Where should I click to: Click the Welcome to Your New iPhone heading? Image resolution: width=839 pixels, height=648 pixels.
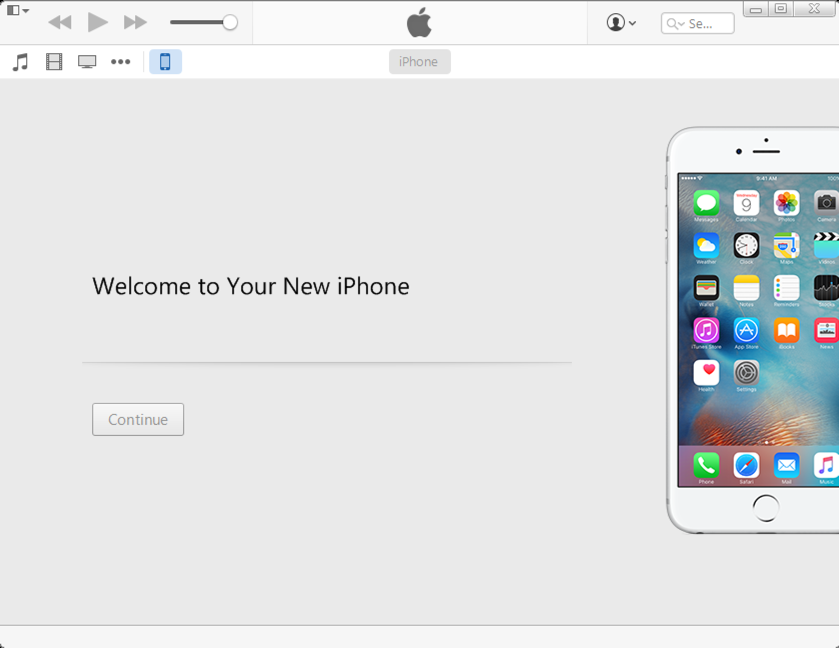click(x=251, y=286)
